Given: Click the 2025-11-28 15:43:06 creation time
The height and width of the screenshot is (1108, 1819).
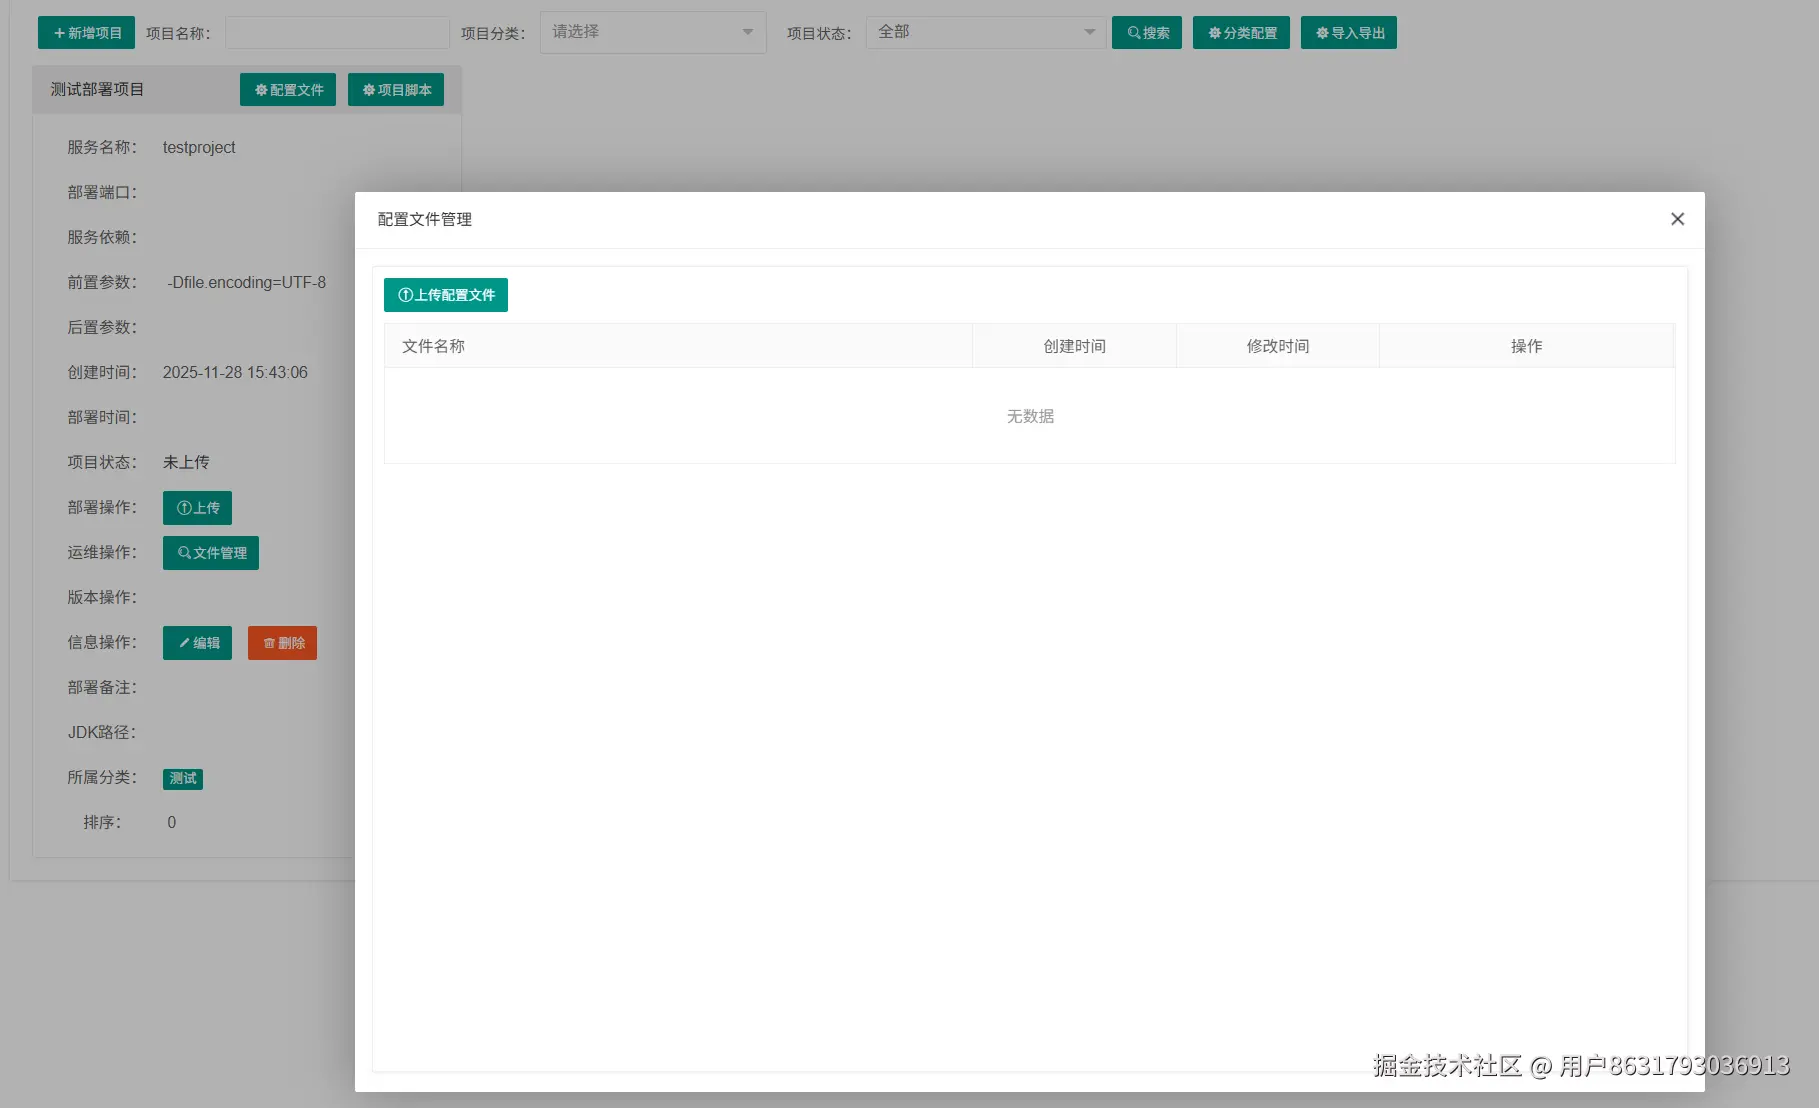Looking at the screenshot, I should click(x=235, y=373).
